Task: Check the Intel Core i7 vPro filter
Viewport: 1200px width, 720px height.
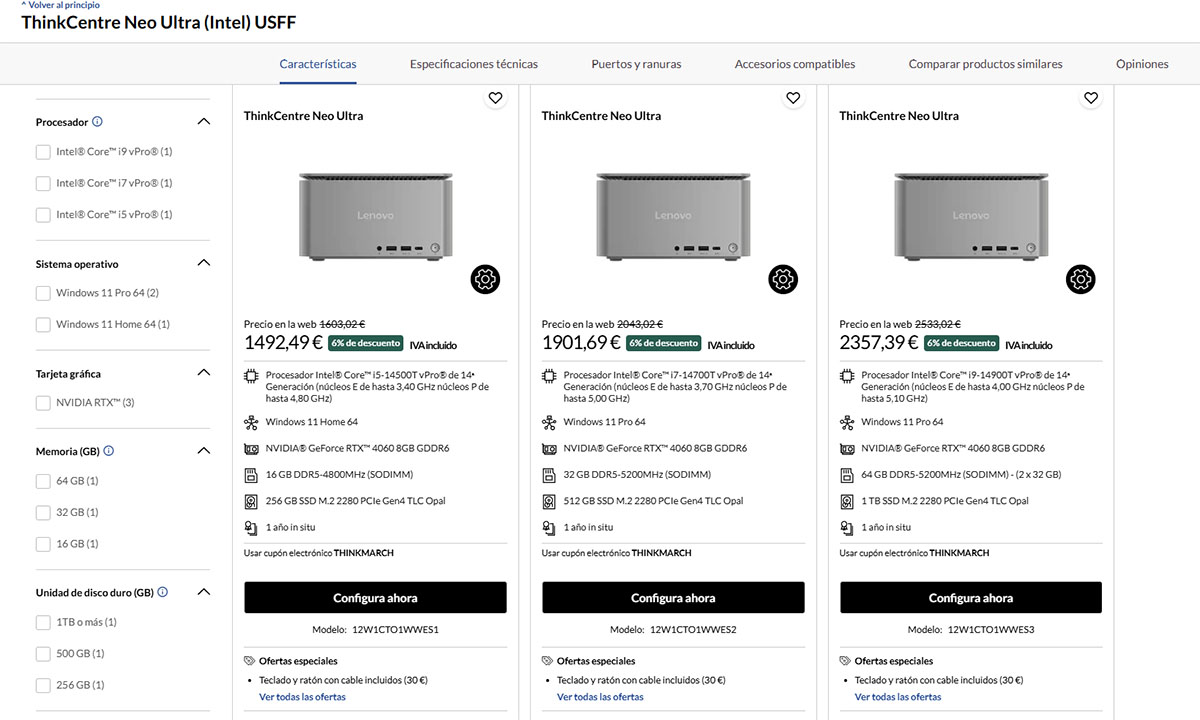Action: (43, 183)
